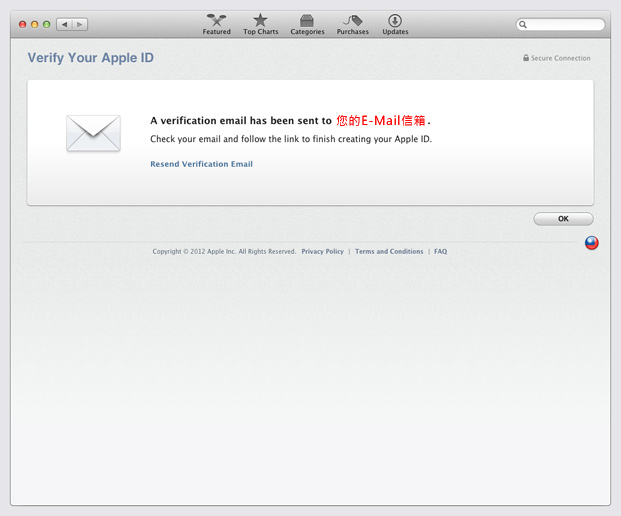Click the Verify Your Apple ID heading
This screenshot has width=621, height=516.
coord(90,58)
